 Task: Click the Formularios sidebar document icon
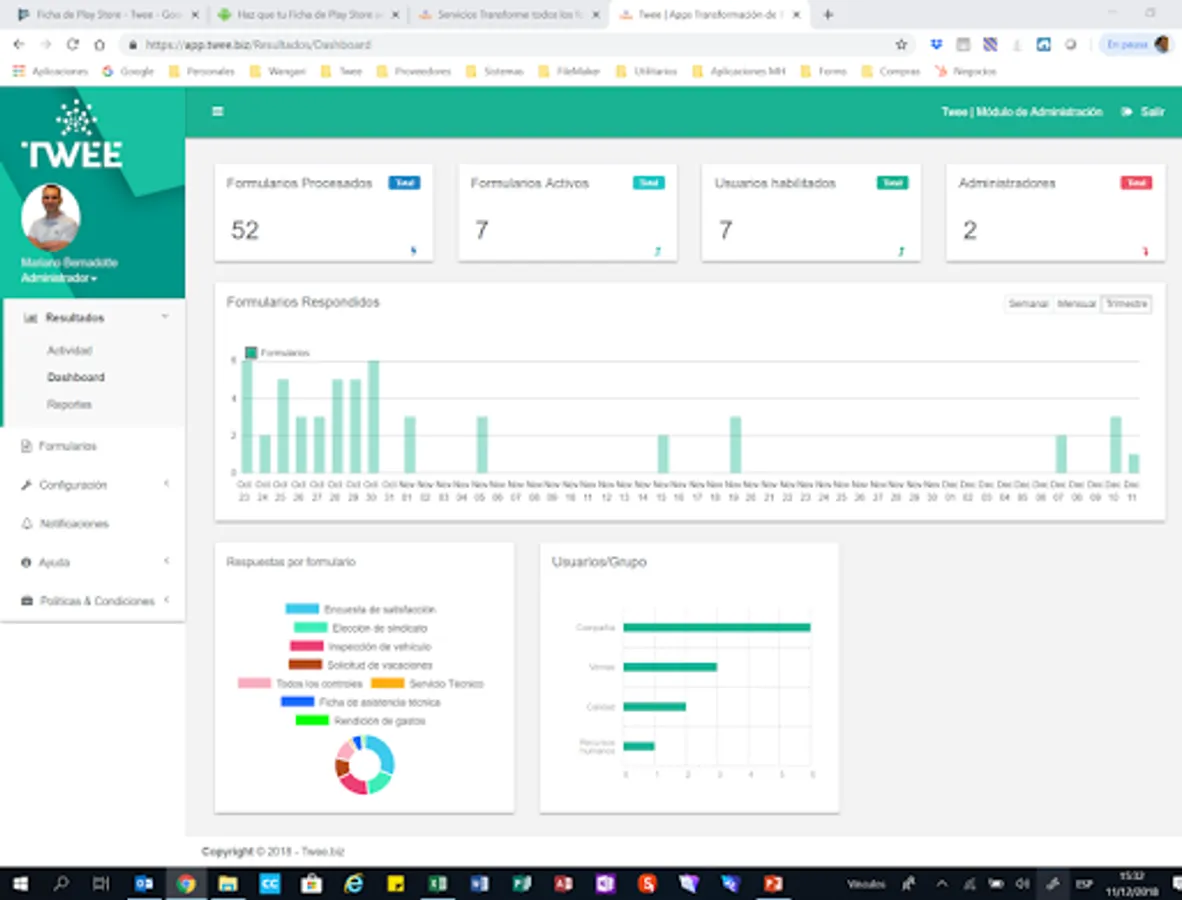coord(27,446)
